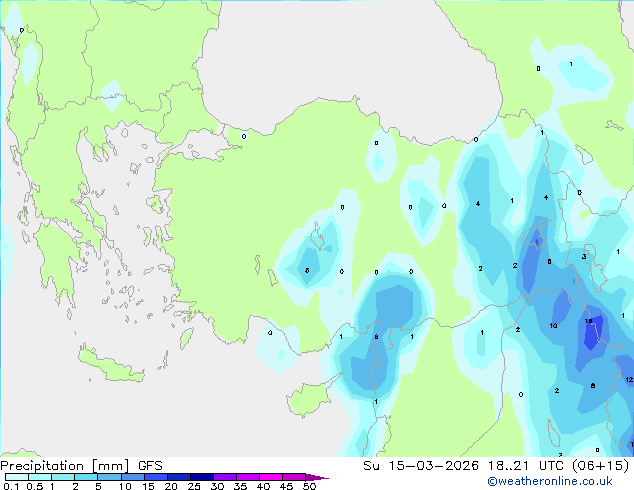This screenshot has height=490, width=634.
Task: Click the '0.1' legend scale label
Action: click(11, 486)
